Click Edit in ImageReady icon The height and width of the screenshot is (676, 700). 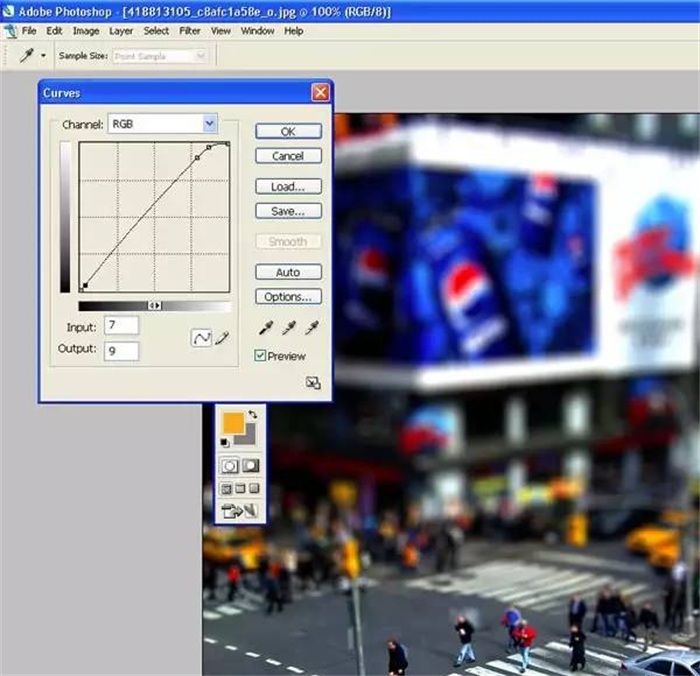pyautogui.click(x=240, y=510)
